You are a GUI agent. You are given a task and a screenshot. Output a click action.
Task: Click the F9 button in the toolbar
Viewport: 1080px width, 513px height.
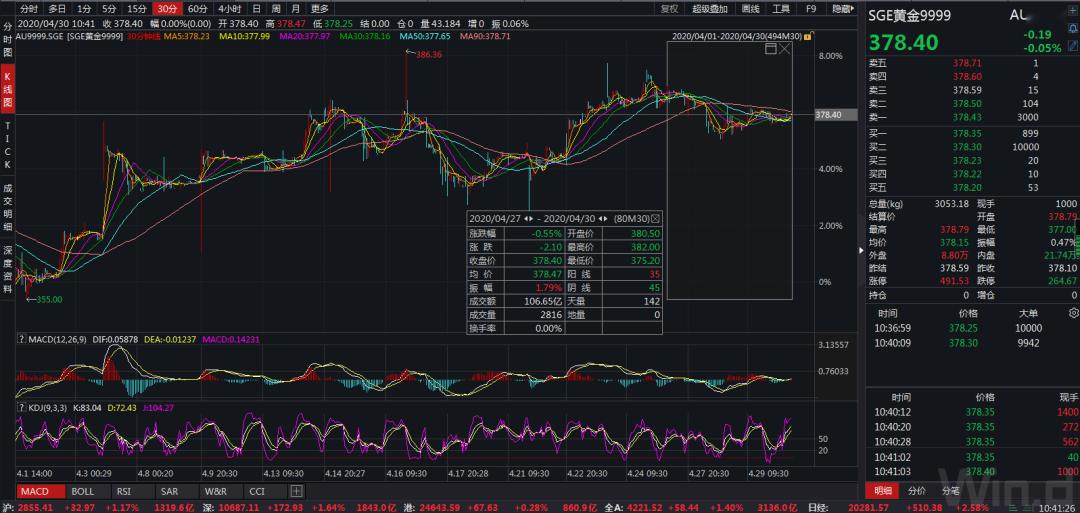tap(811, 9)
